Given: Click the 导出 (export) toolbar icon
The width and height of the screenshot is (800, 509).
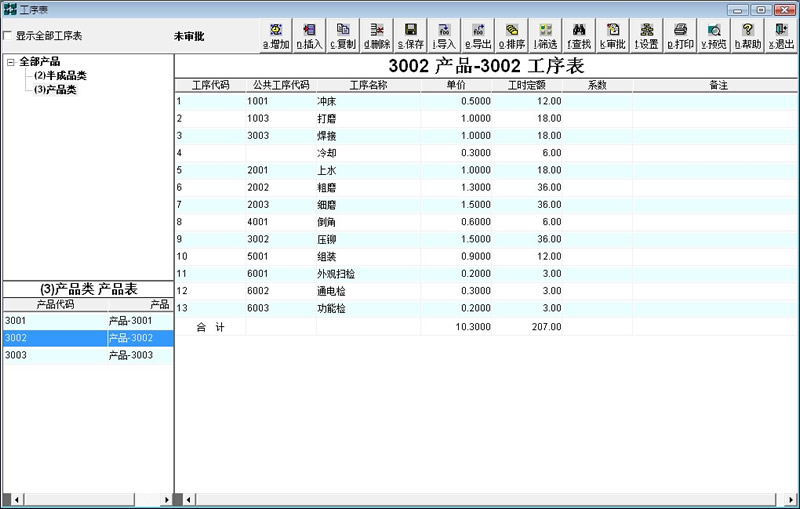Looking at the screenshot, I should pyautogui.click(x=478, y=36).
